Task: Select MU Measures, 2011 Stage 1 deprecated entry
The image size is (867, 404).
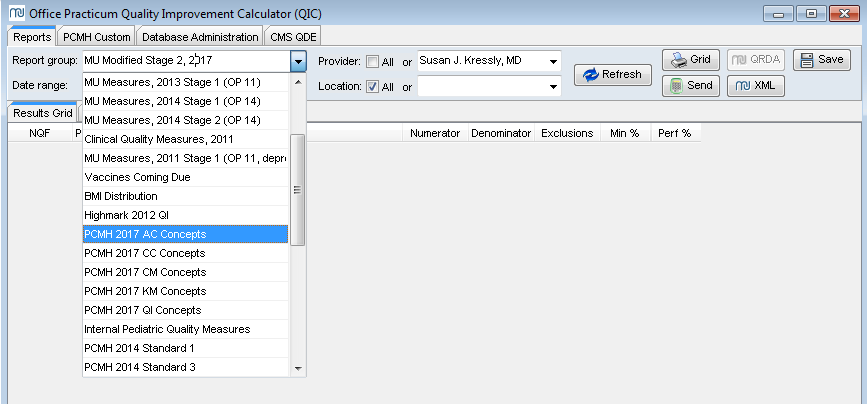Action: [186, 158]
